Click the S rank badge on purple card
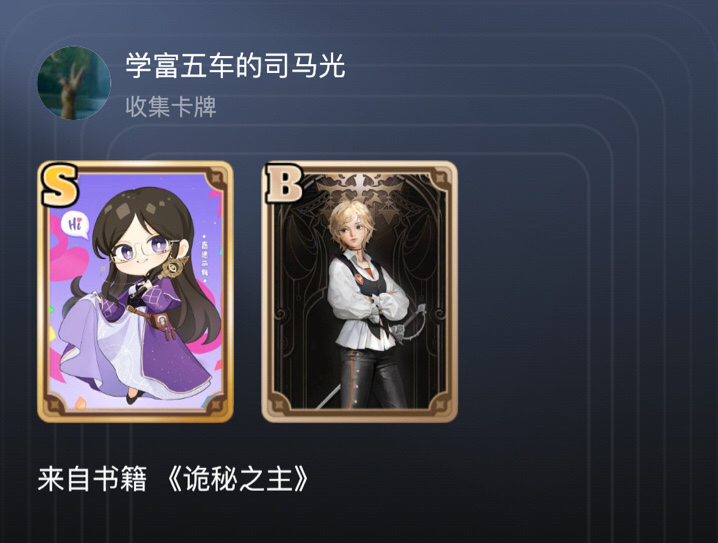The height and width of the screenshot is (543, 718). (59, 185)
